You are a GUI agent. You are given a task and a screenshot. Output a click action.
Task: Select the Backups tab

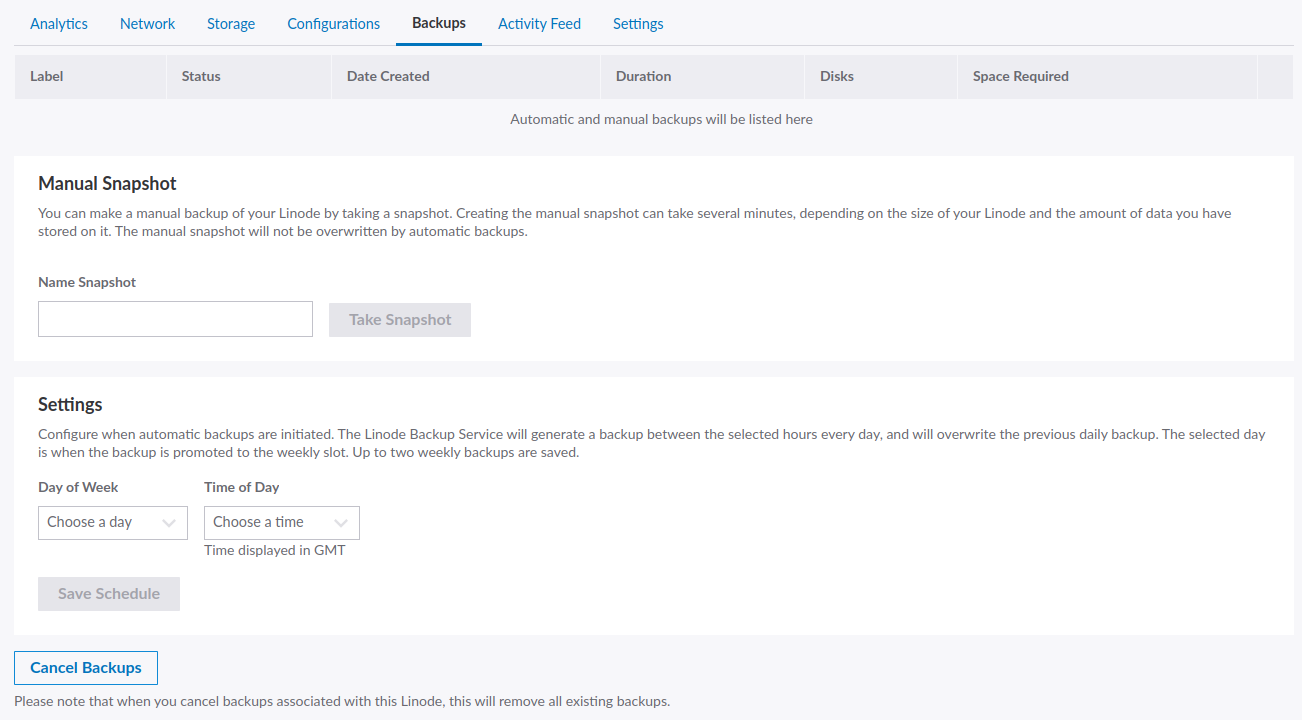pyautogui.click(x=438, y=23)
